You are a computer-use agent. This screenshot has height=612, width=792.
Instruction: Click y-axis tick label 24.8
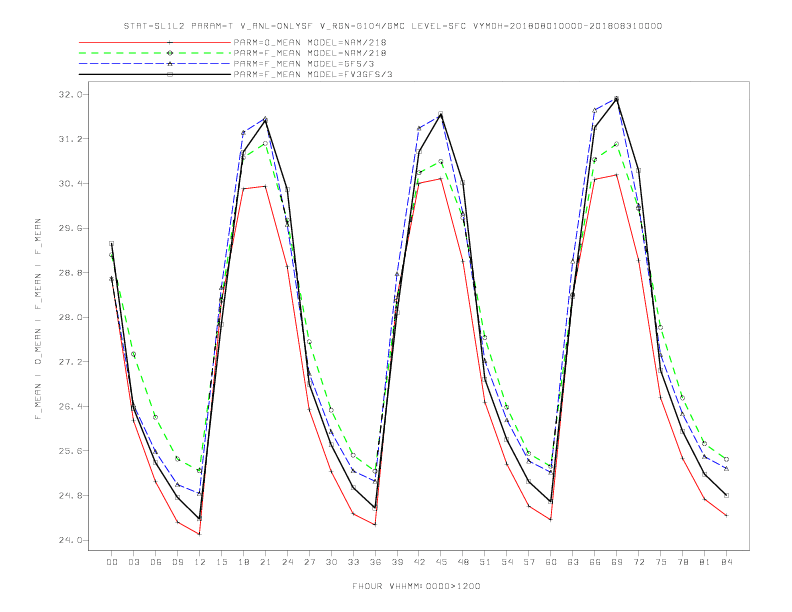[70, 495]
